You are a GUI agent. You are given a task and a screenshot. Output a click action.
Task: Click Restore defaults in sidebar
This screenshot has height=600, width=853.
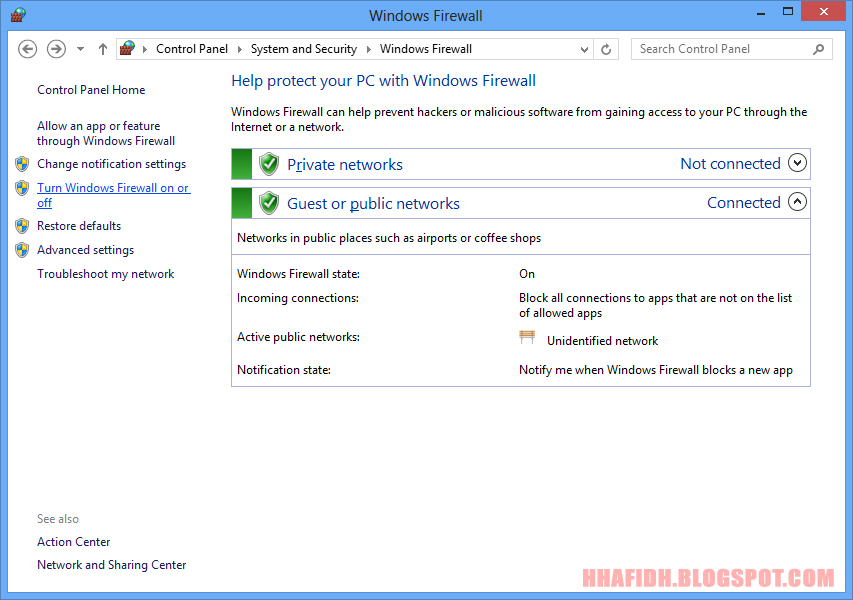tap(79, 226)
